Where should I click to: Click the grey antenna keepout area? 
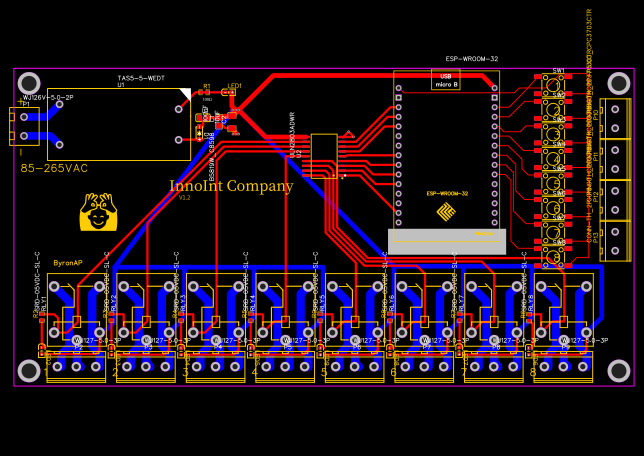click(x=446, y=241)
